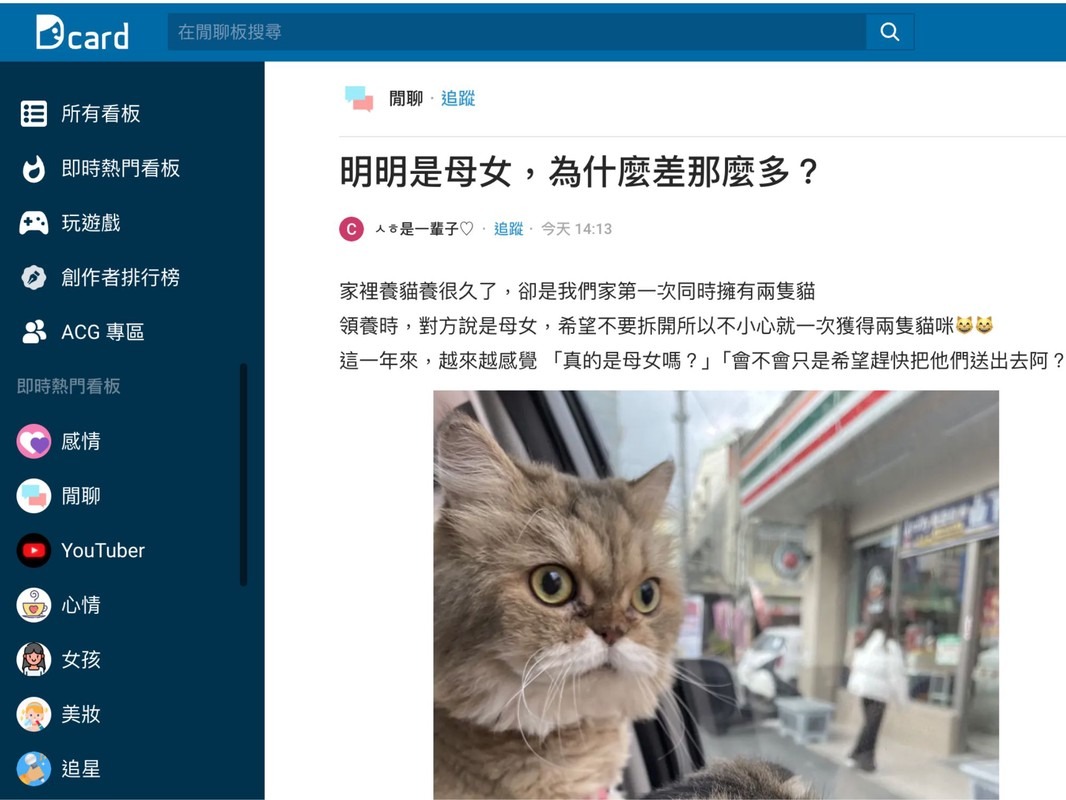Image resolution: width=1066 pixels, height=800 pixels.
Task: Open 即時熱門看板 flame icon
Action: click(x=34, y=169)
